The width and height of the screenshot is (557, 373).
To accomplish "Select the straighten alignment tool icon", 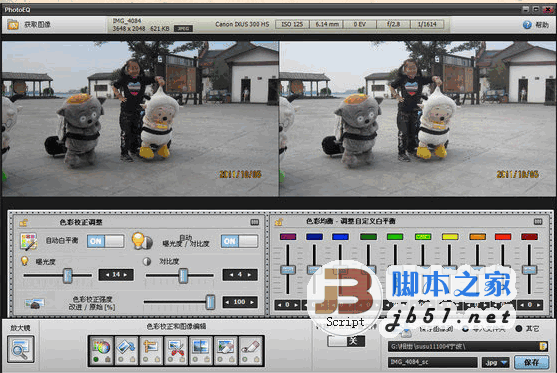I will (x=151, y=347).
